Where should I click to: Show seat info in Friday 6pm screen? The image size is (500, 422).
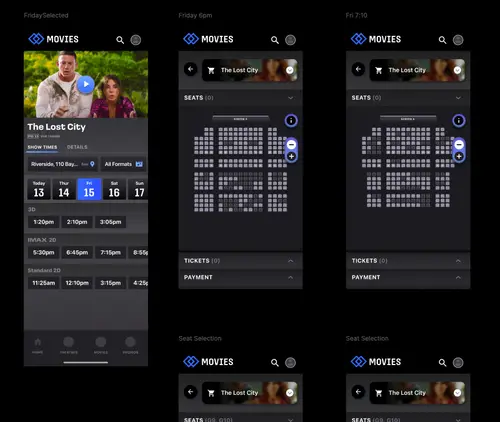click(x=291, y=120)
